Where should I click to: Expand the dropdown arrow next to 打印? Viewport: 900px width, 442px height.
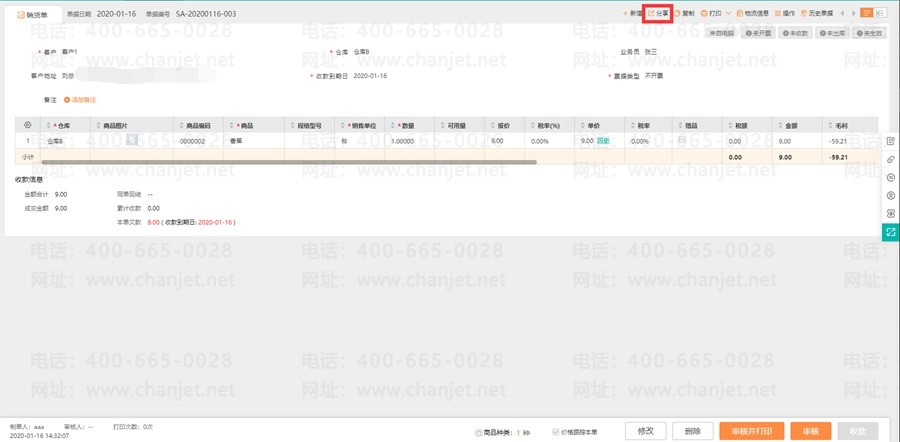[x=728, y=13]
